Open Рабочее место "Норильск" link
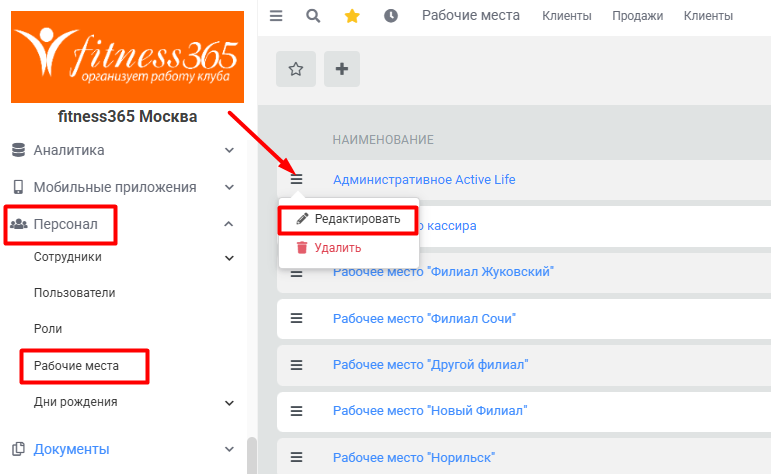Viewport: 771px width, 474px height. point(414,457)
